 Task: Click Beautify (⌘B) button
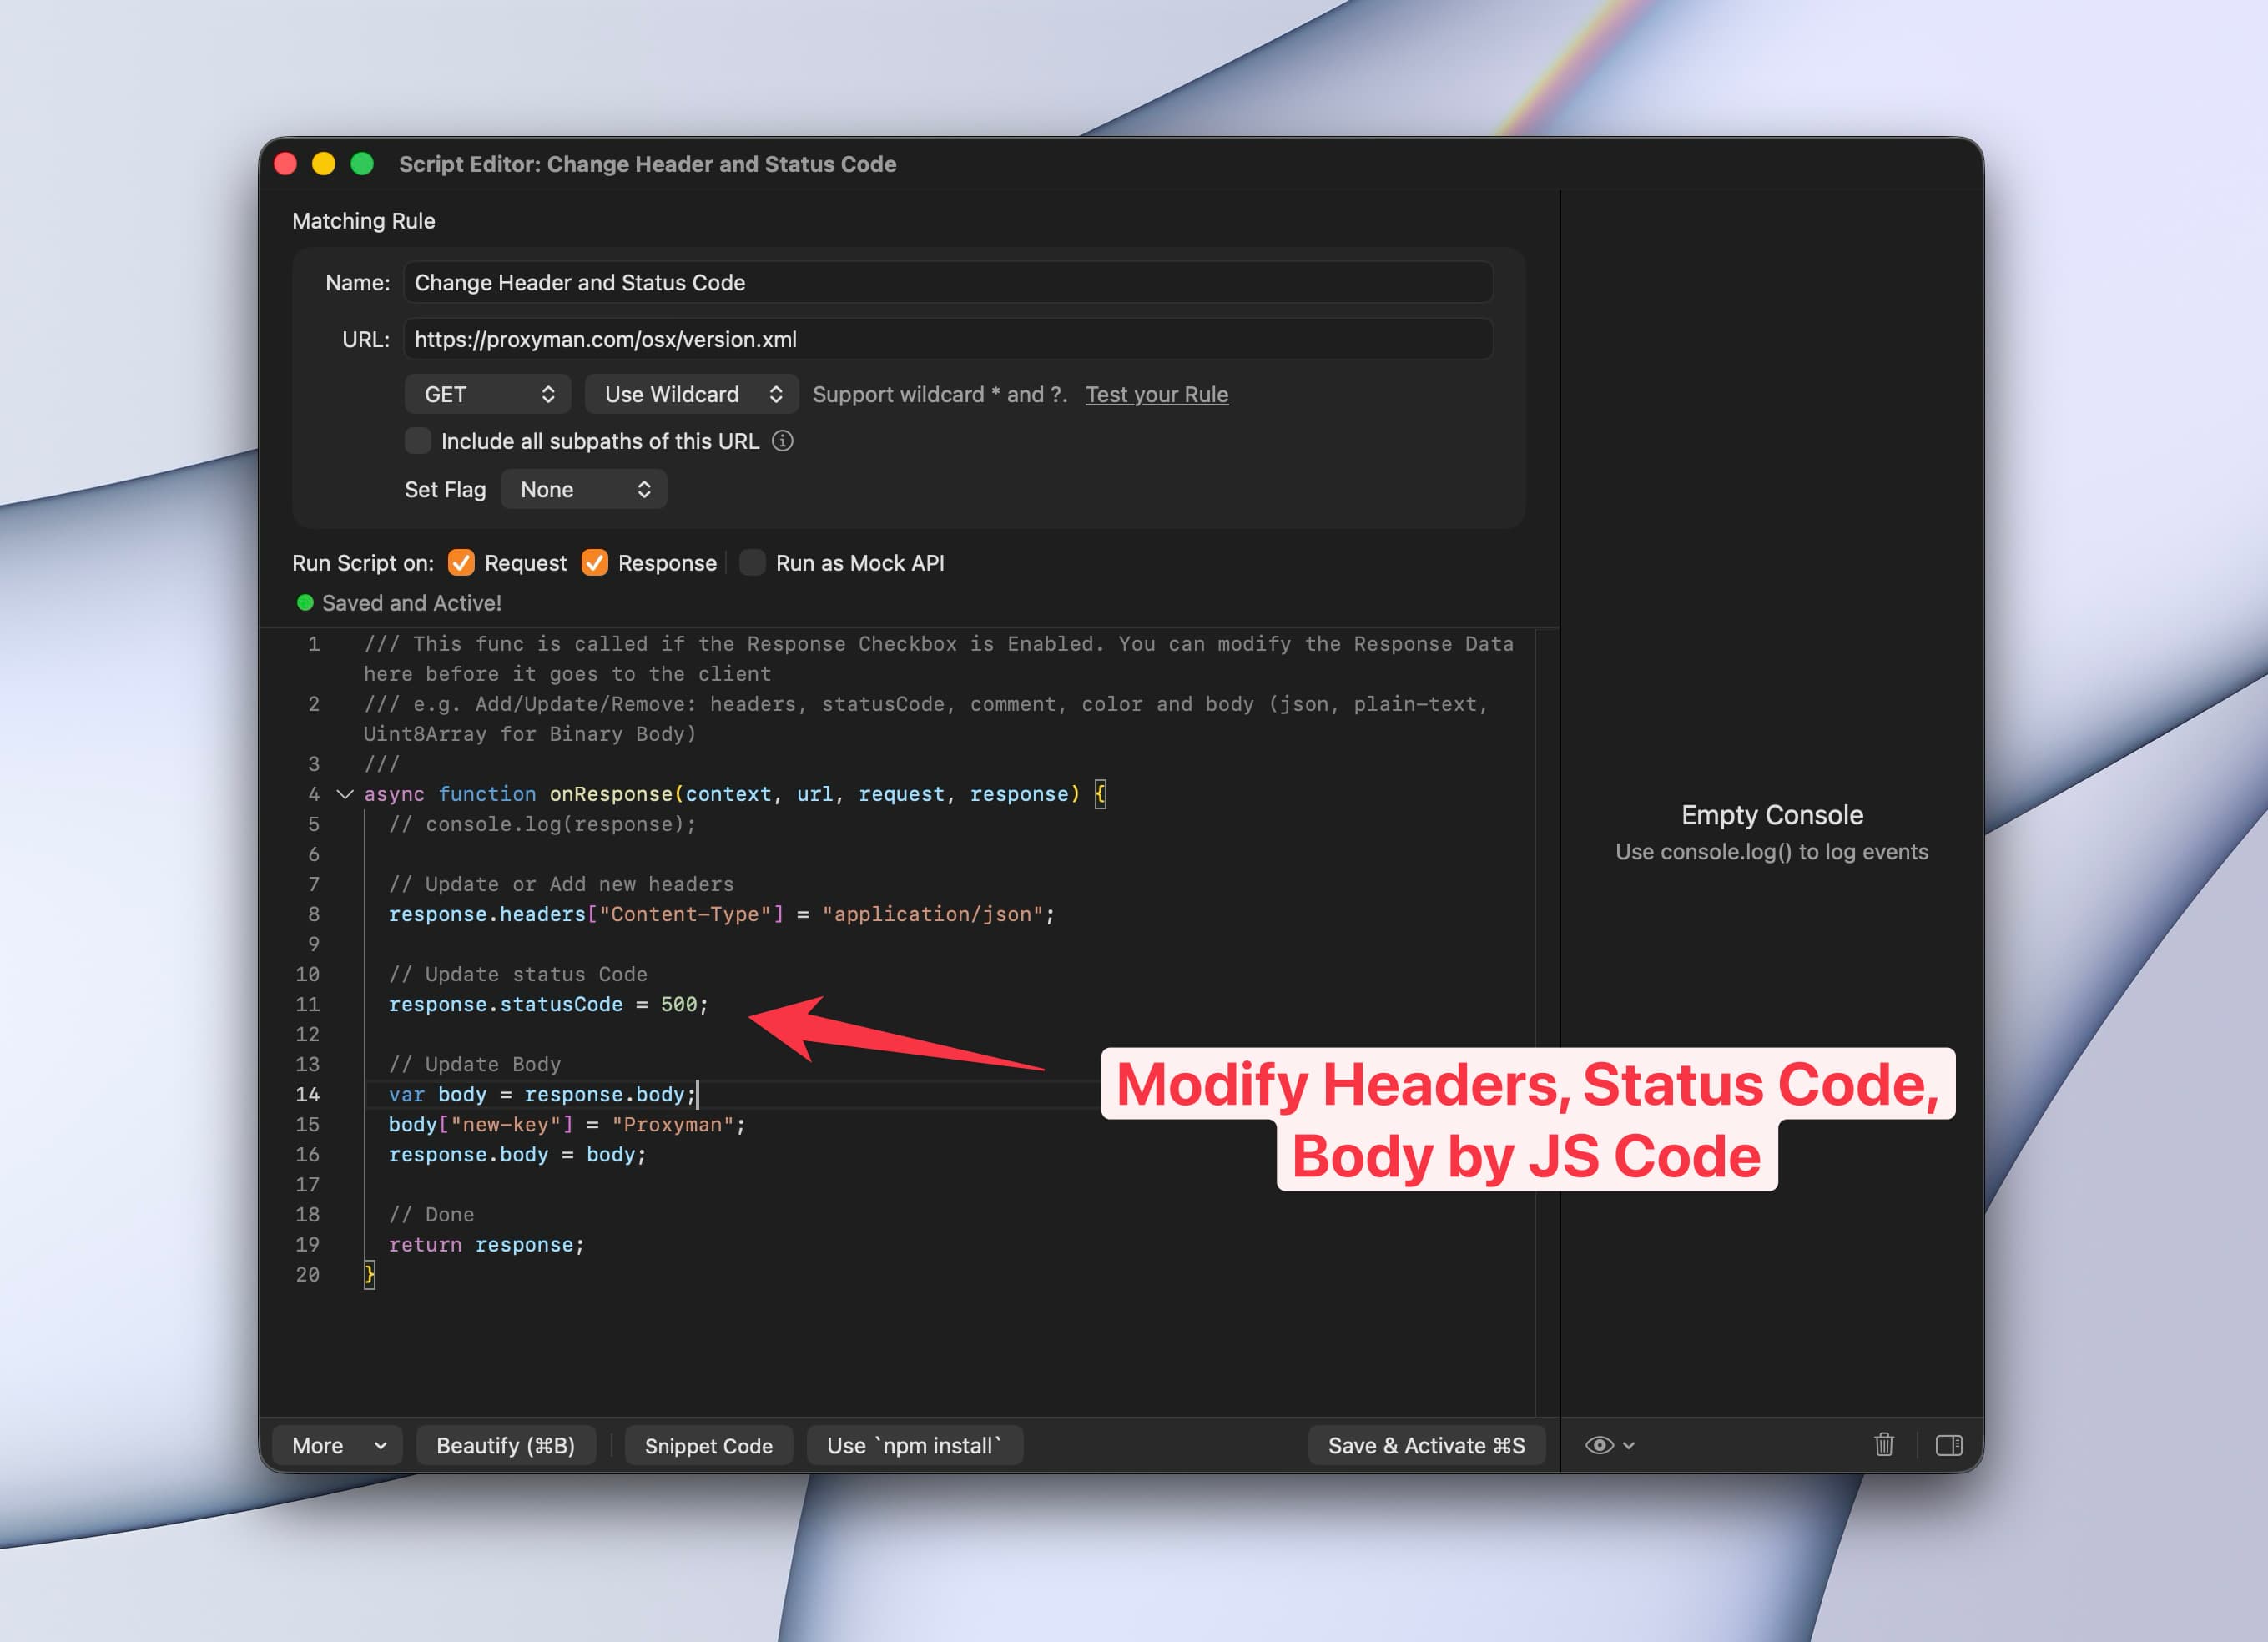coord(506,1445)
